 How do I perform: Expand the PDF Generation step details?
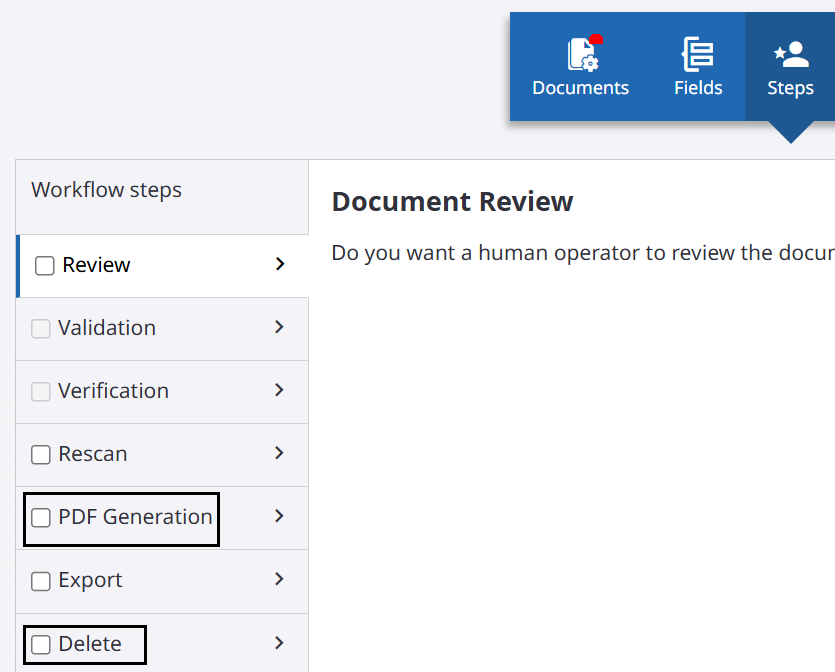(x=279, y=518)
